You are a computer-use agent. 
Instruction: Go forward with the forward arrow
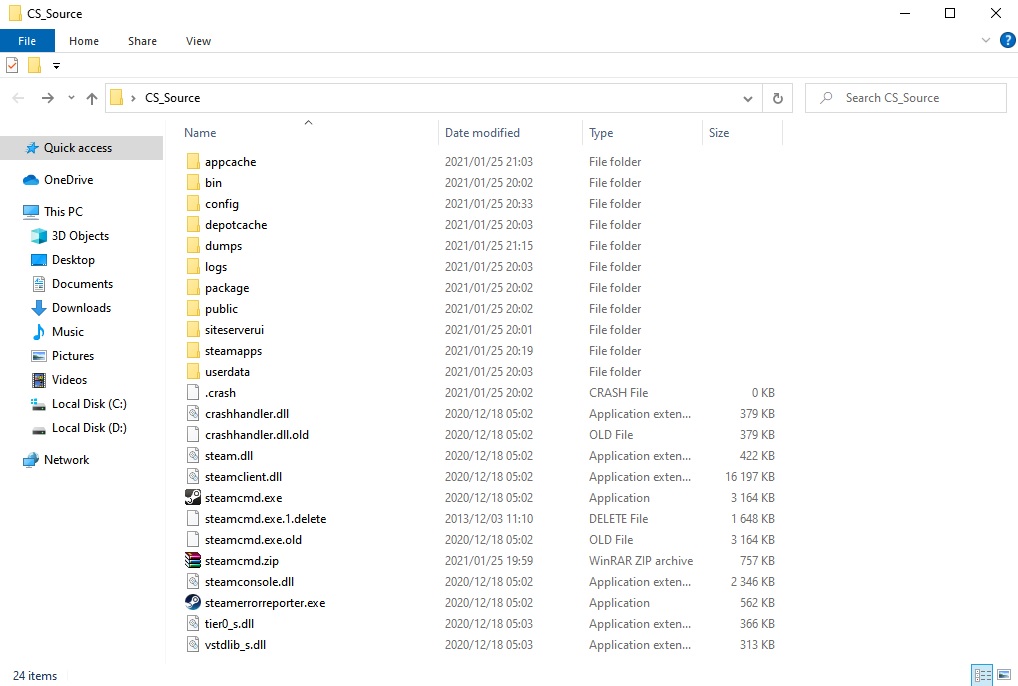tap(47, 98)
